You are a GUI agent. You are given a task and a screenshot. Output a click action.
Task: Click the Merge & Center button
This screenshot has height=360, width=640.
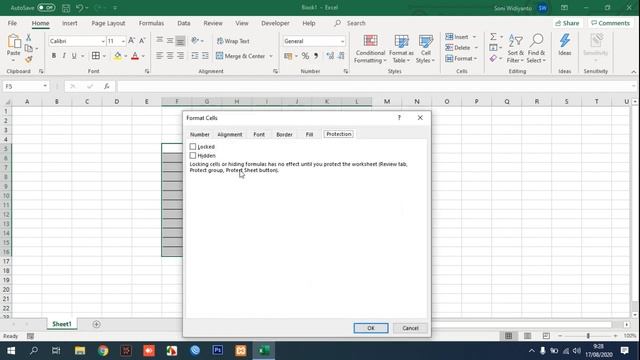pyautogui.click(x=241, y=56)
